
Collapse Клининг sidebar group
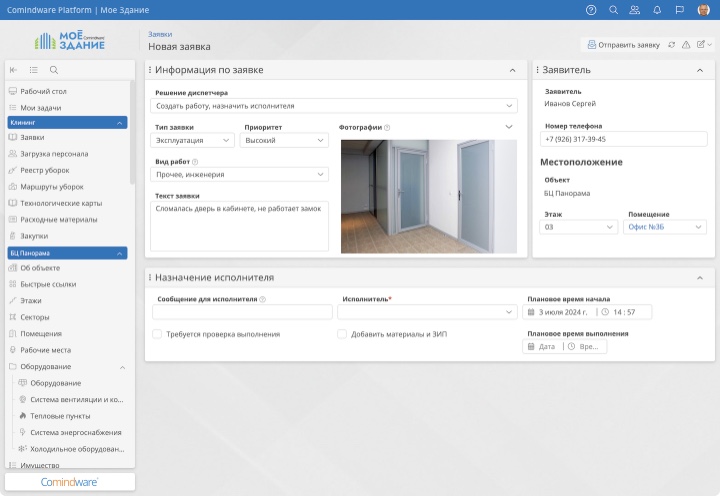(119, 123)
